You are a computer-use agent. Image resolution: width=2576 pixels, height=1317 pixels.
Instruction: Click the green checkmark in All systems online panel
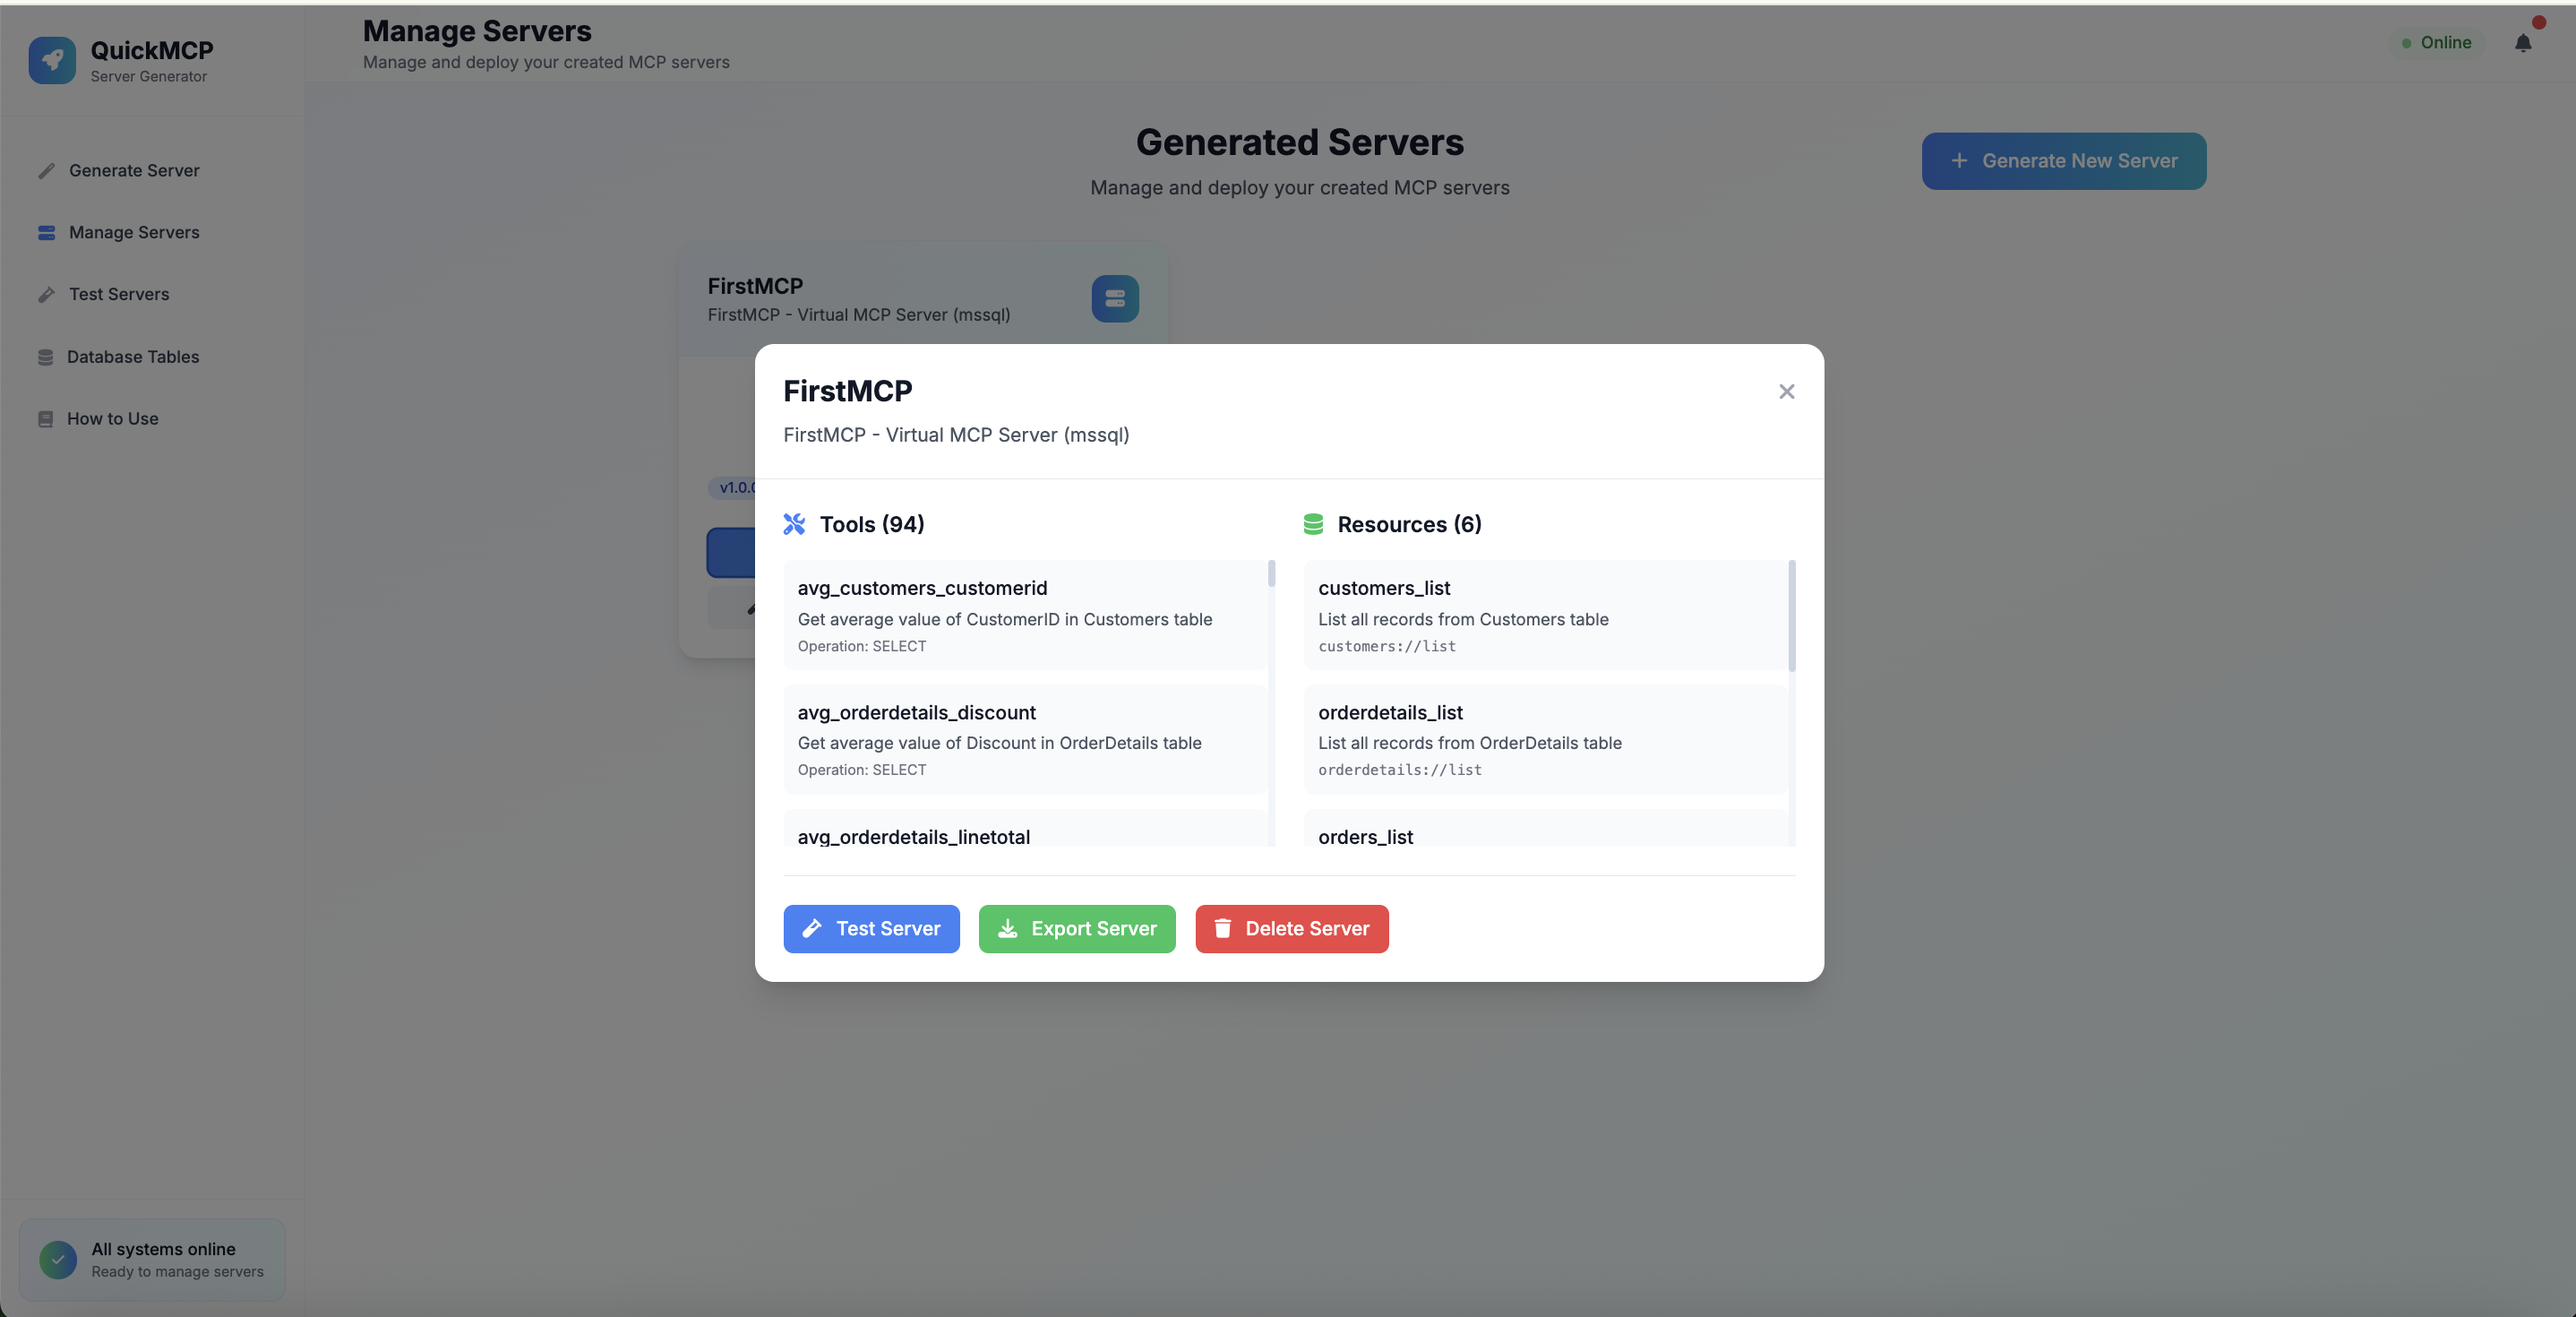coord(57,1259)
